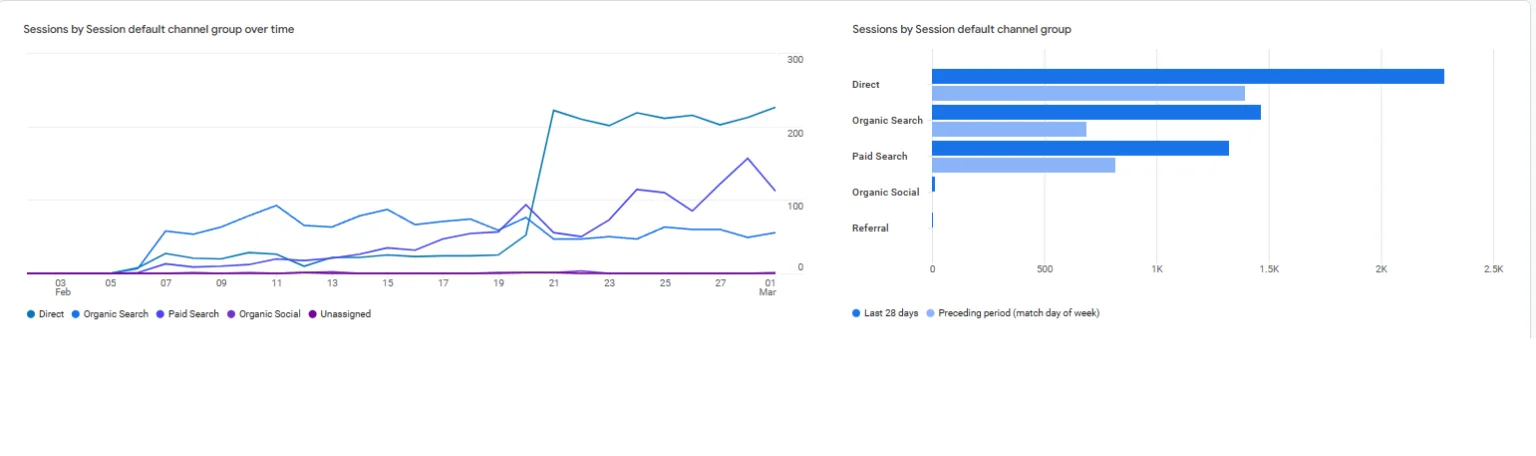Screen dimensions: 1536x456
Task: Click the "01 Mar" date label on axis
Action: pos(768,287)
